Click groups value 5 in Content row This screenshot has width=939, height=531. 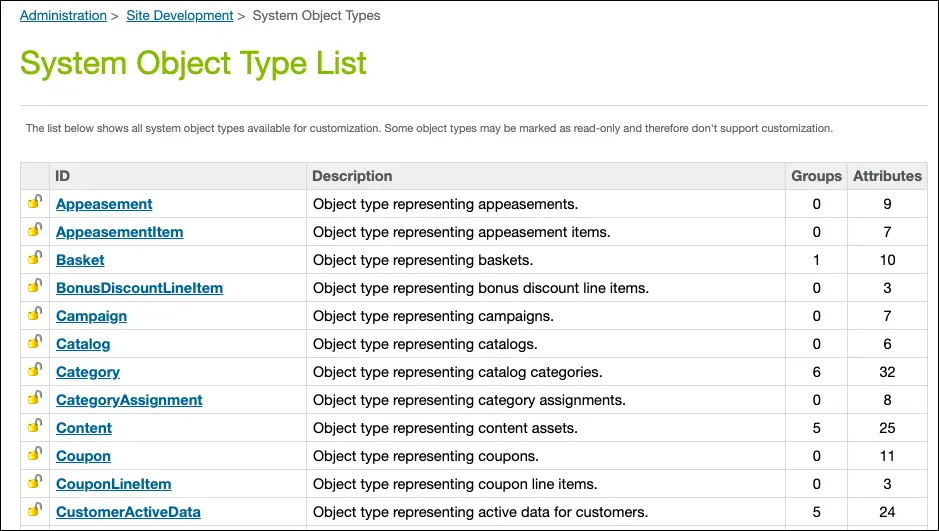click(x=816, y=428)
